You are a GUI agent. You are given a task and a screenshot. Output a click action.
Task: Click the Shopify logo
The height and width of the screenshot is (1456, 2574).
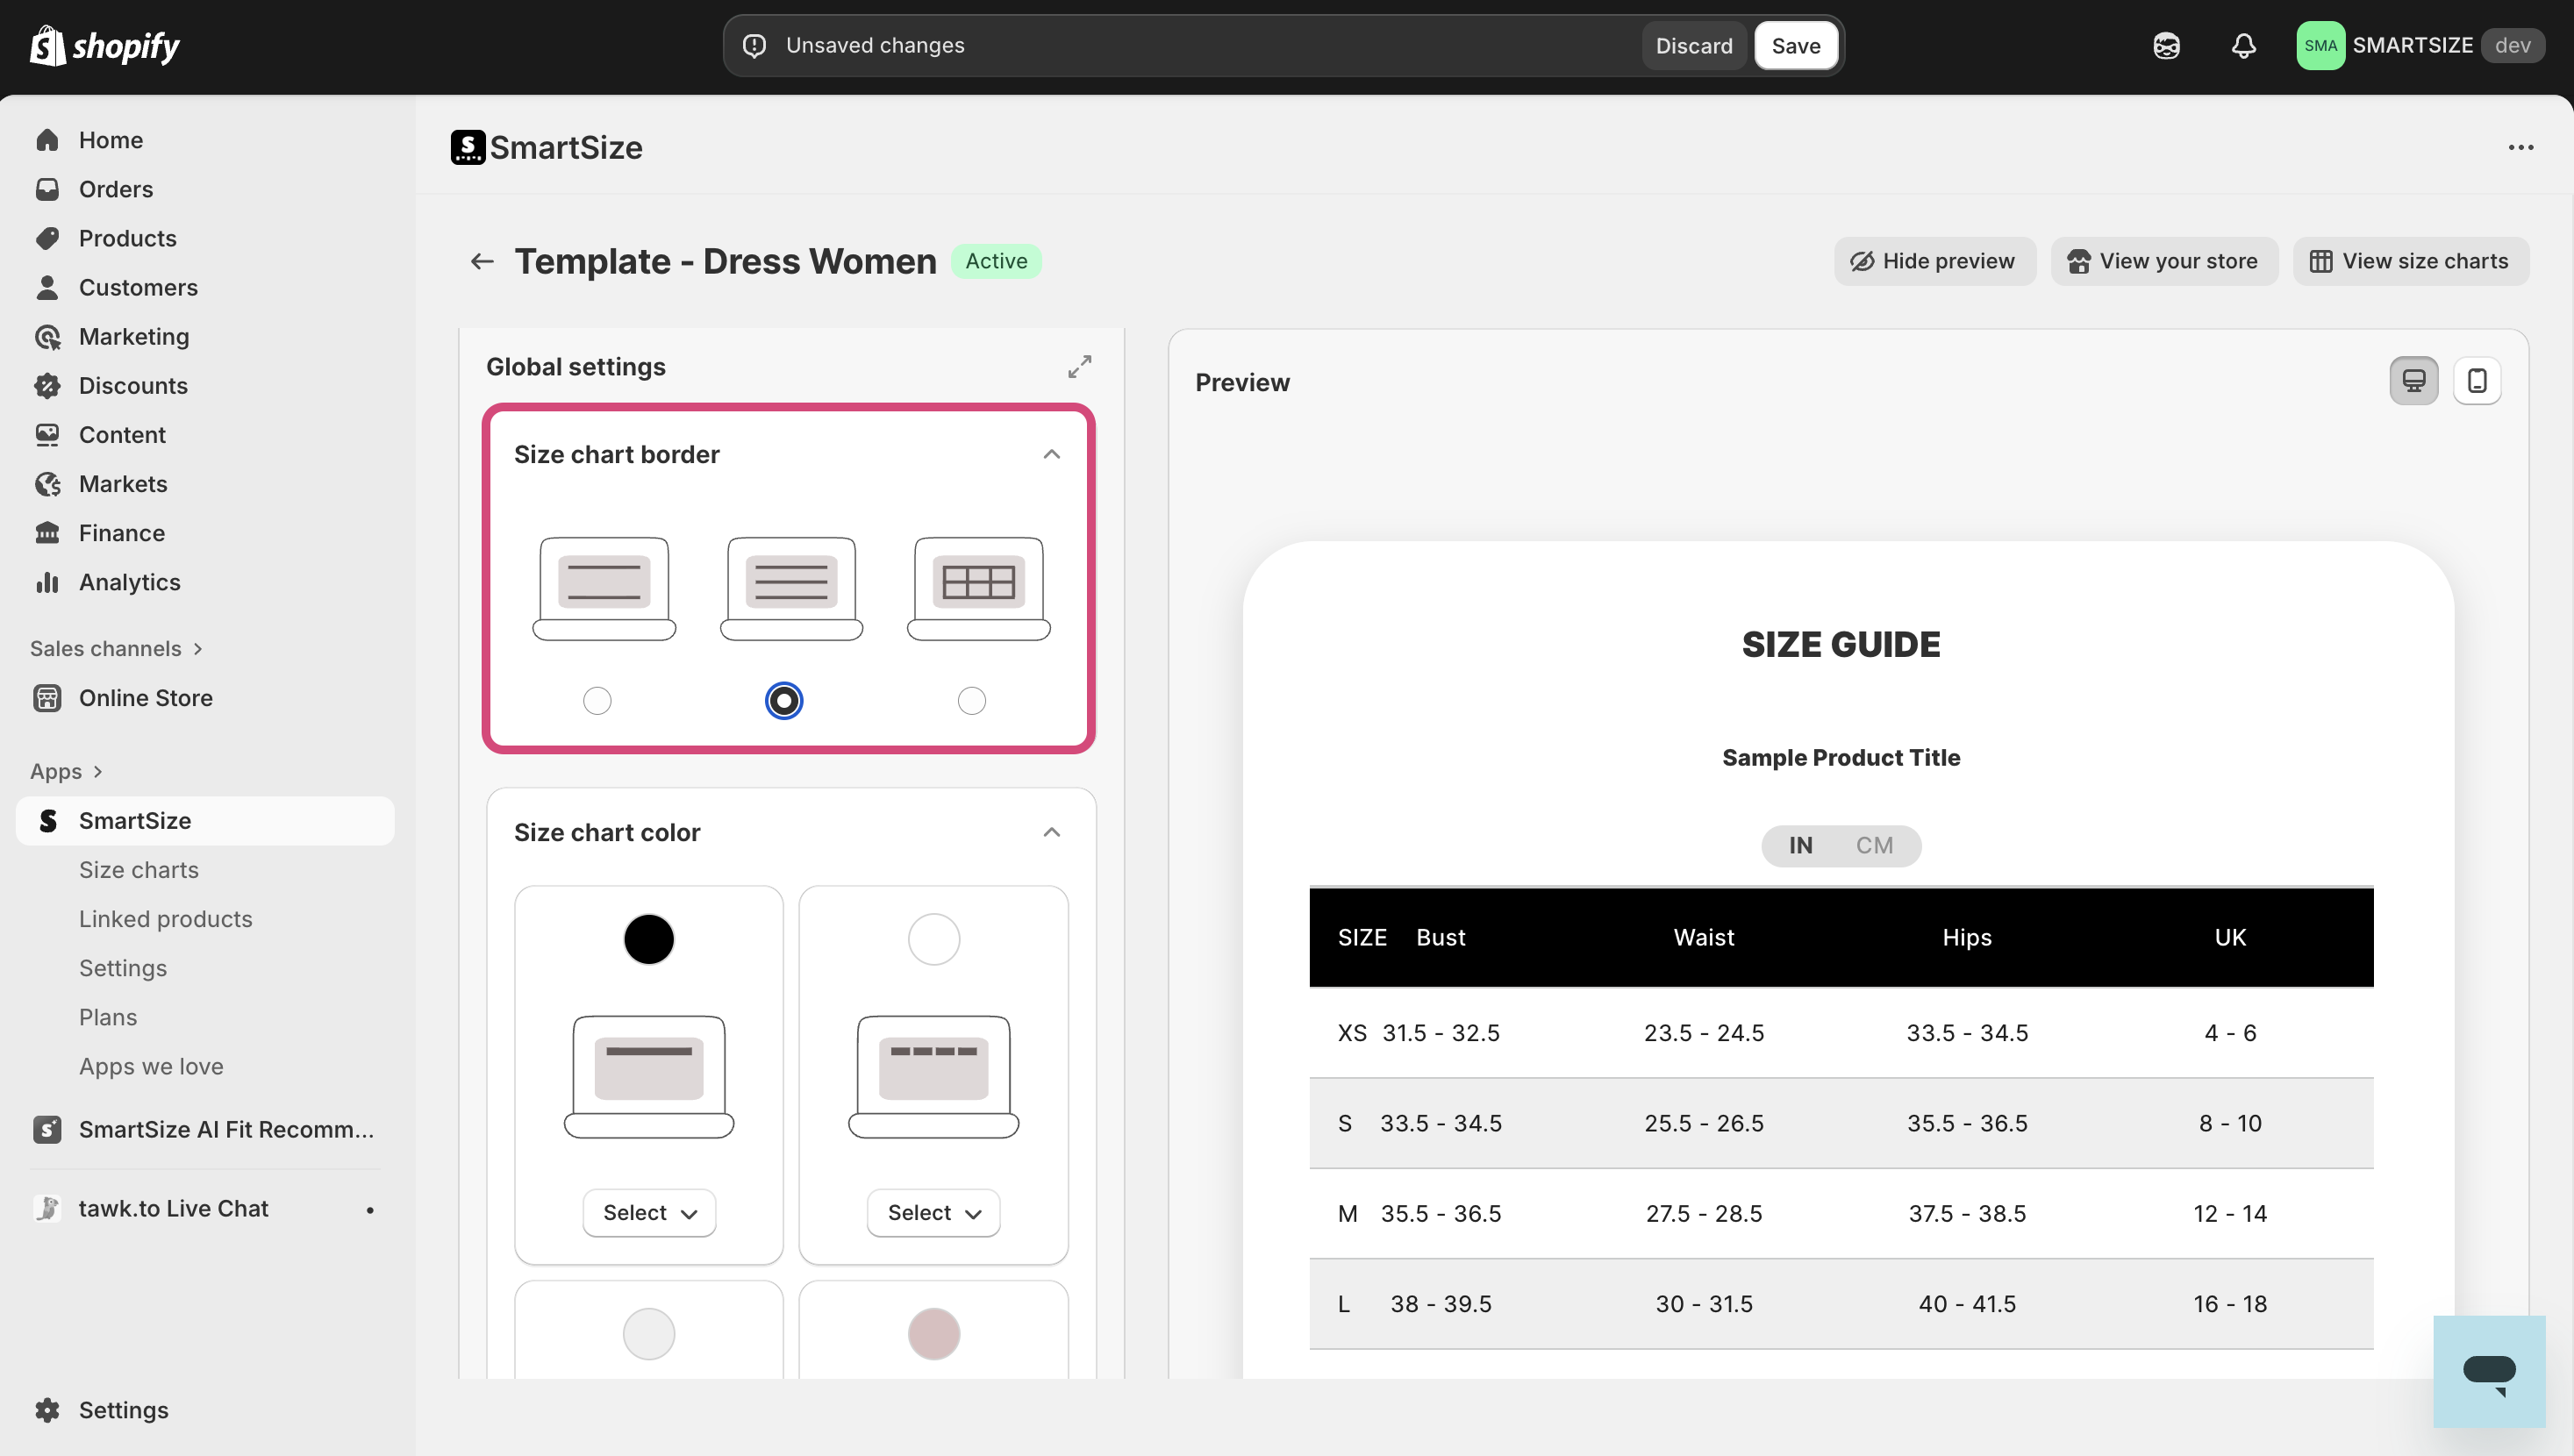pyautogui.click(x=105, y=46)
